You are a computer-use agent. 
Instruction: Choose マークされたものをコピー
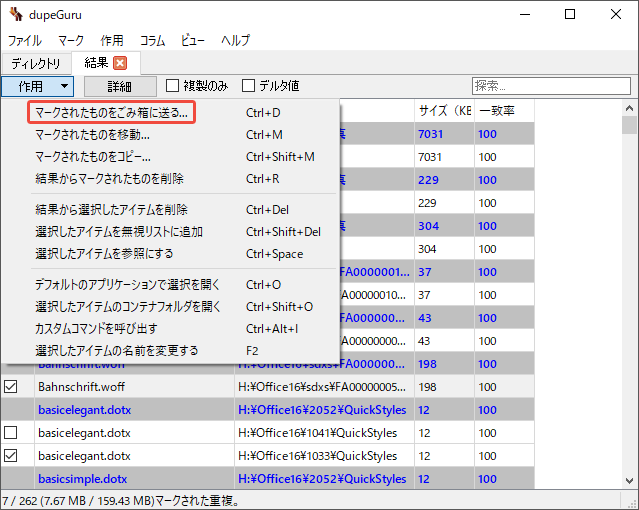click(x=170, y=157)
